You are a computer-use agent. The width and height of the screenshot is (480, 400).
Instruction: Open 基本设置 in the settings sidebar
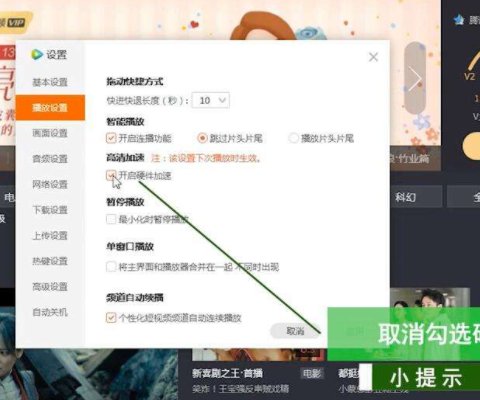pos(50,82)
